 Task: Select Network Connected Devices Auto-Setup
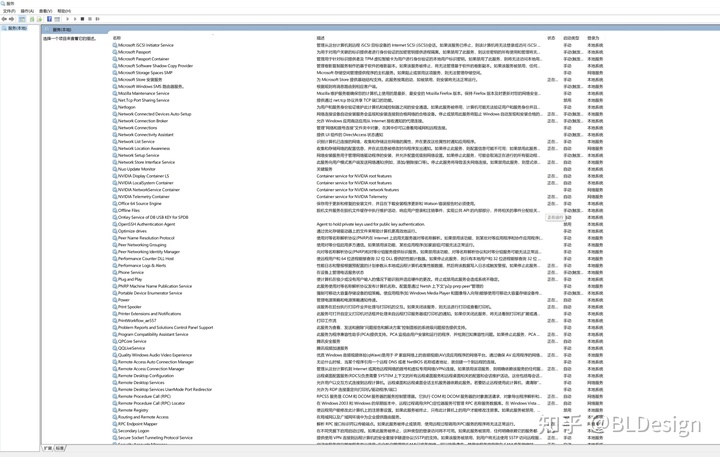154,114
